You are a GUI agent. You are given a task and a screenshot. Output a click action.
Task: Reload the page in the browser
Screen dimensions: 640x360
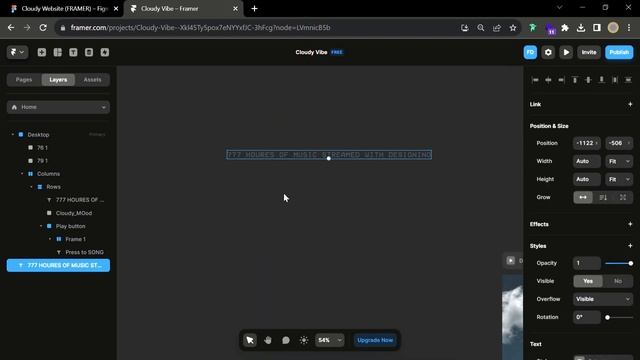tap(43, 28)
